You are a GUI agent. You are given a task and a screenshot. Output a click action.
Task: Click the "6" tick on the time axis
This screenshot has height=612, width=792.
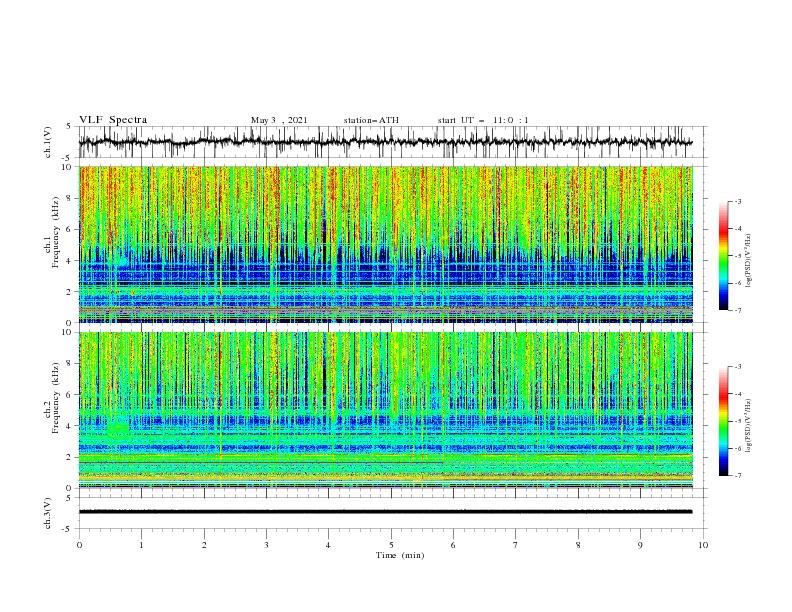click(453, 545)
